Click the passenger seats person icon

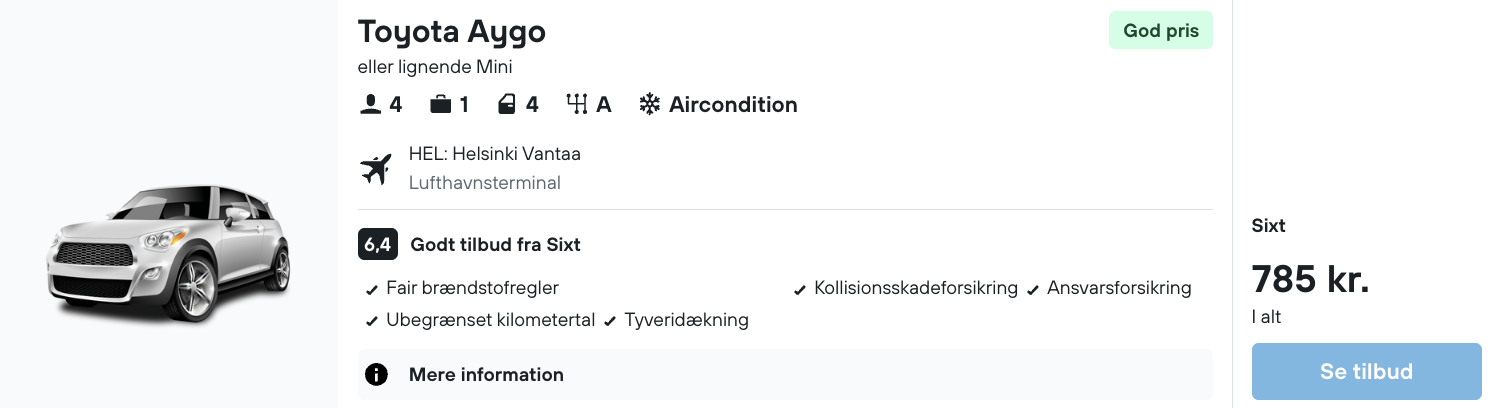(370, 104)
